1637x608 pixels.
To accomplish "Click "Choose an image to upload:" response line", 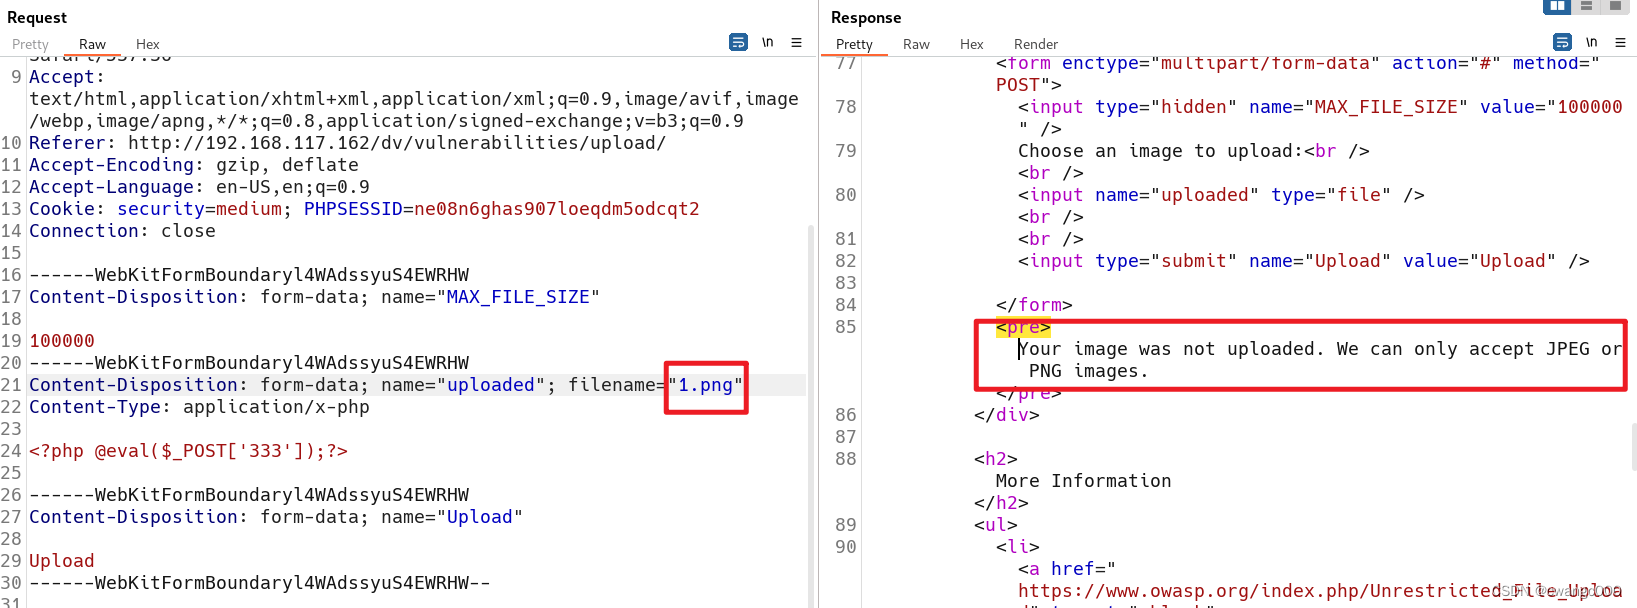I will point(1194,151).
